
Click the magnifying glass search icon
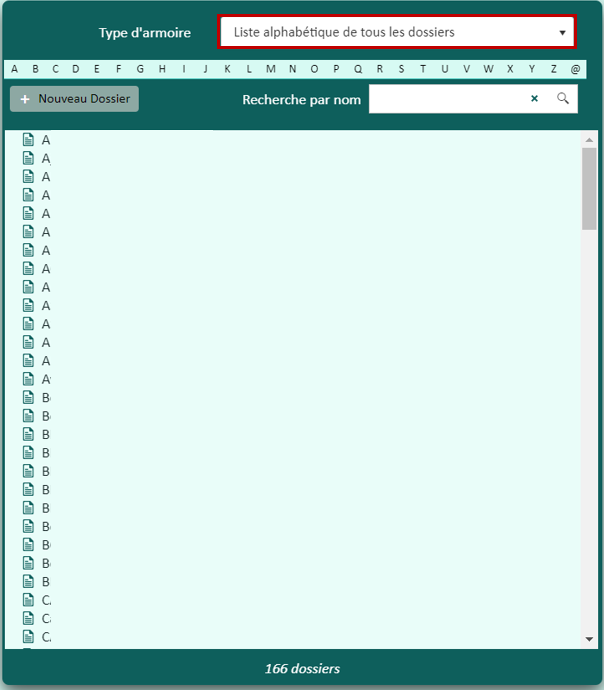[x=563, y=99]
